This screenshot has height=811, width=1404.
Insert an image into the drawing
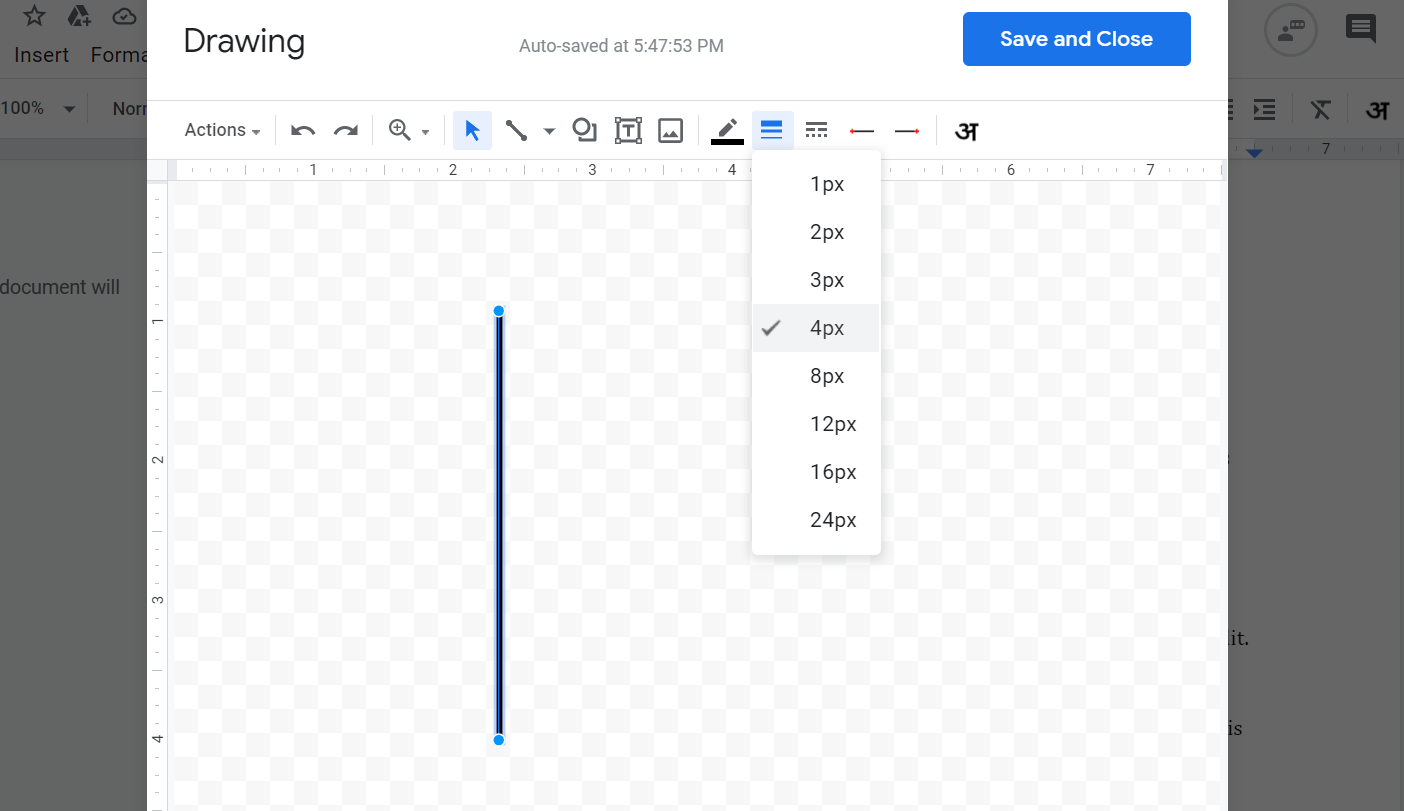click(x=670, y=130)
